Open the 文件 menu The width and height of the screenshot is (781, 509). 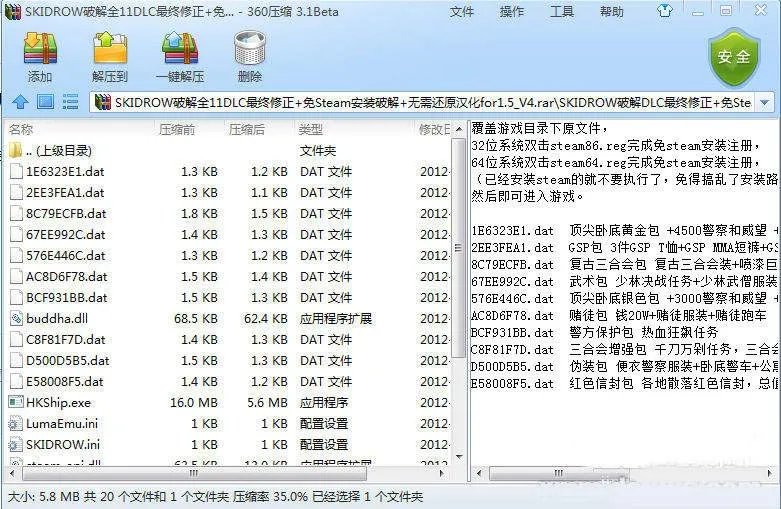tap(461, 11)
